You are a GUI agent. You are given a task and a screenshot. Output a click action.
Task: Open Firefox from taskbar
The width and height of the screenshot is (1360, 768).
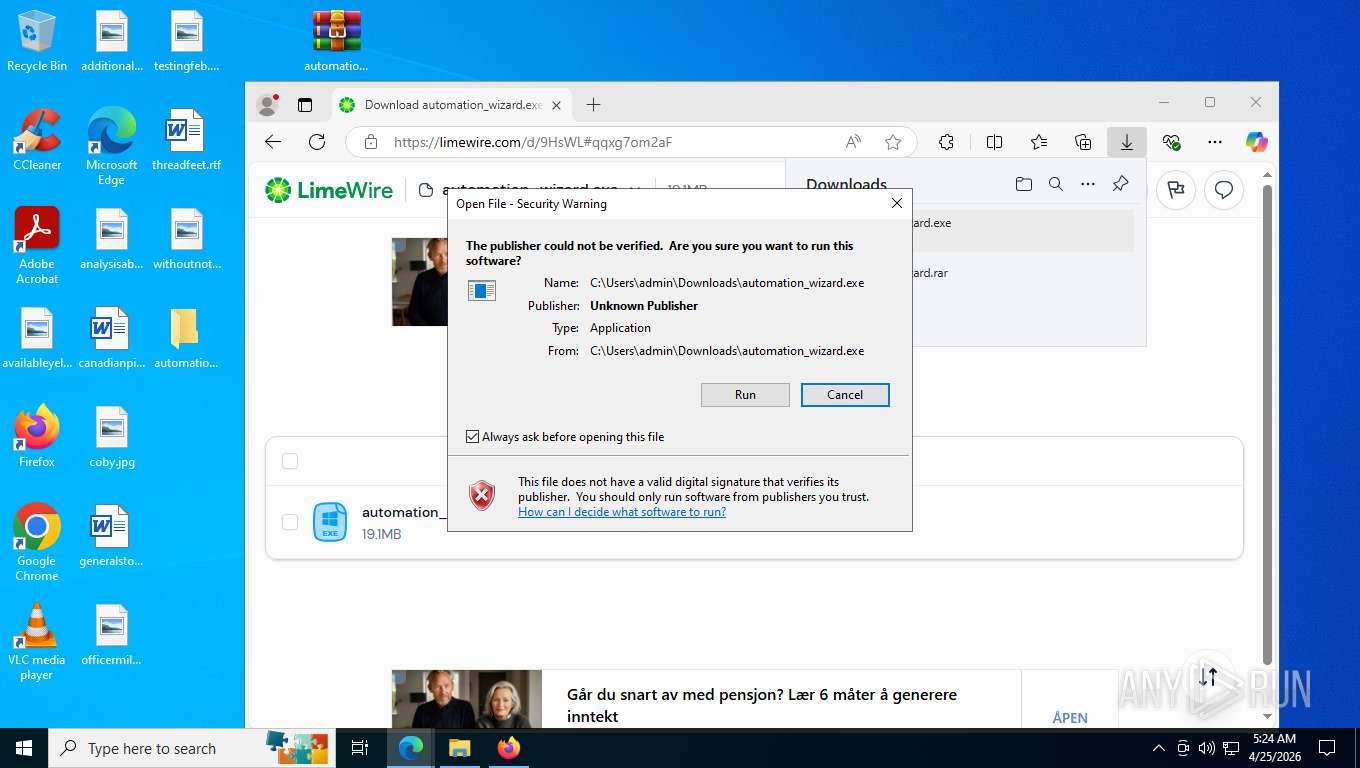(x=509, y=748)
